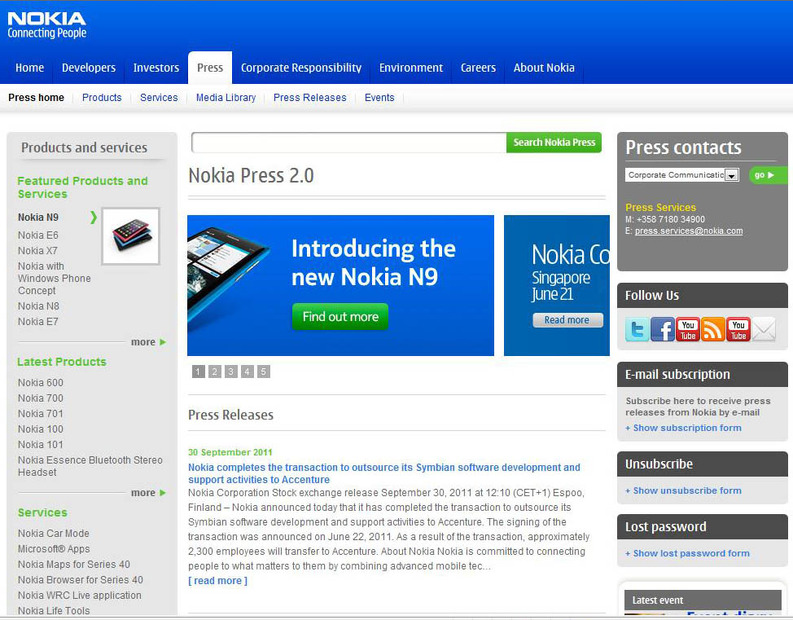Click read more under the press release
The image size is (793, 620).
(x=217, y=581)
